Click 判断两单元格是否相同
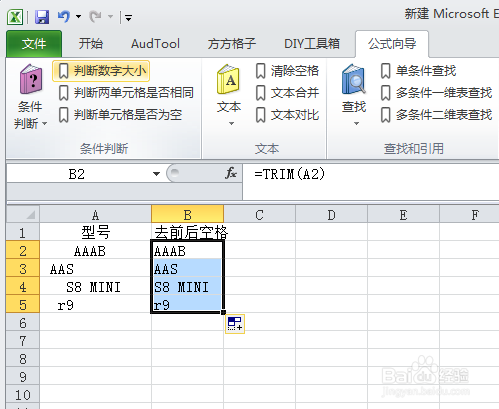 coord(126,93)
